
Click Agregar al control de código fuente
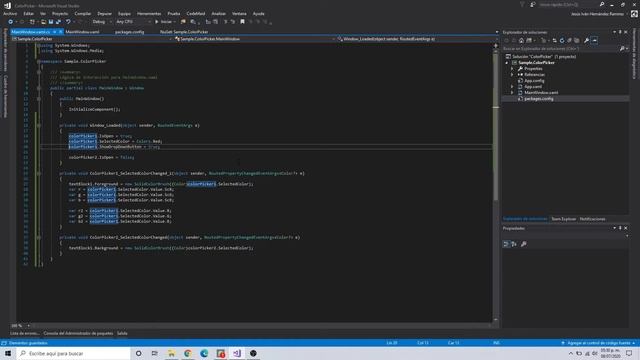click(598, 343)
